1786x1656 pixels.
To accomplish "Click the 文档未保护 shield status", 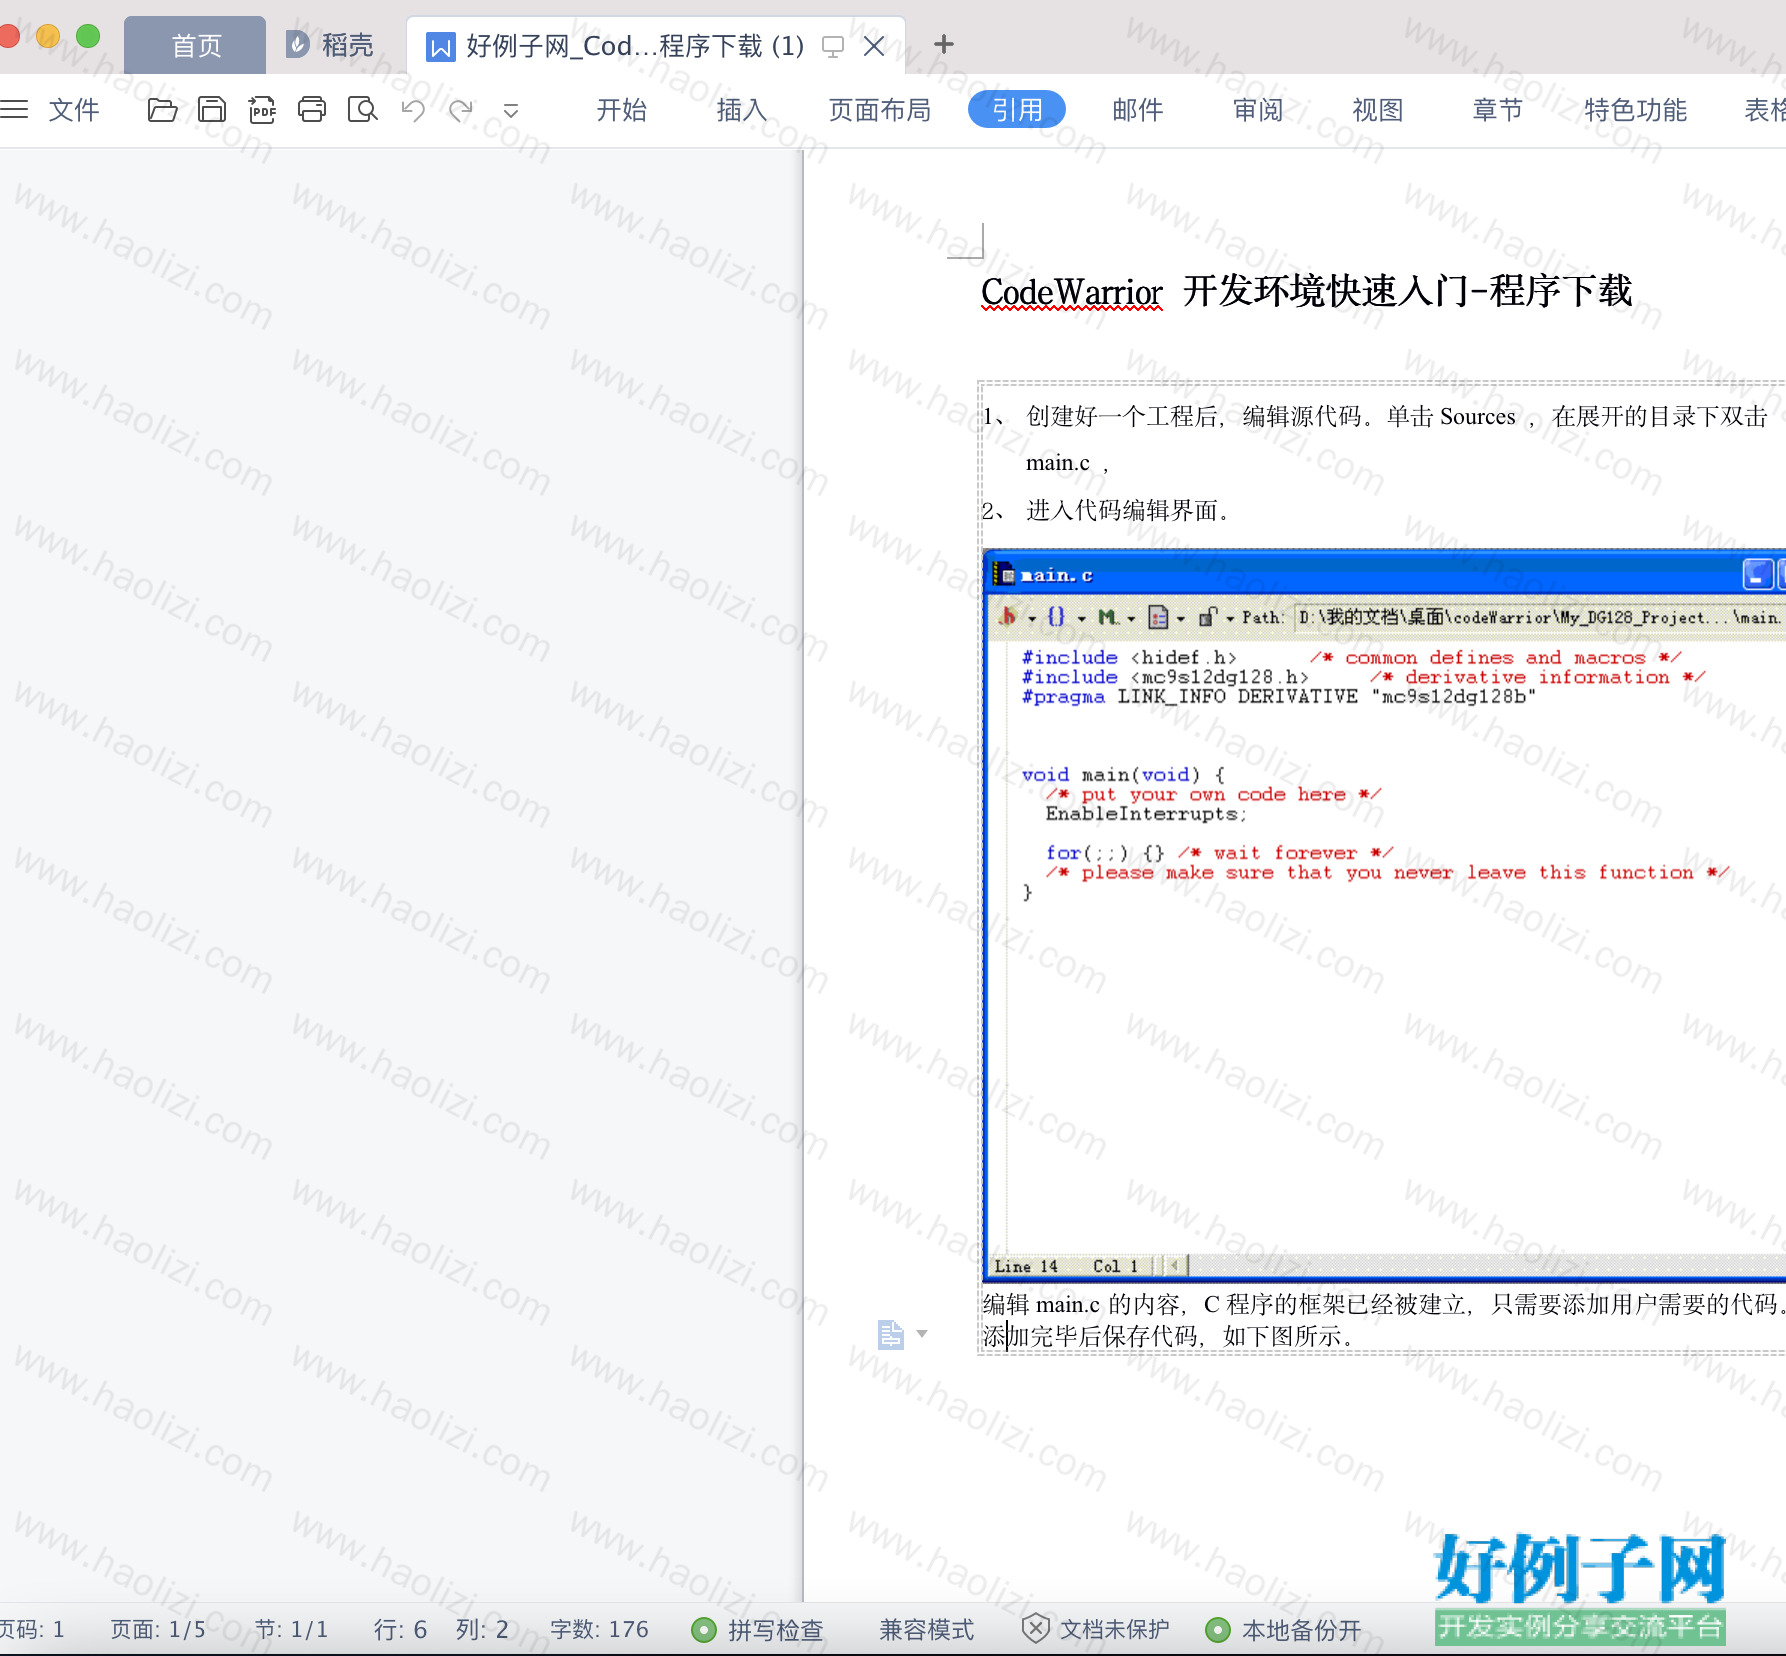I will point(1096,1629).
